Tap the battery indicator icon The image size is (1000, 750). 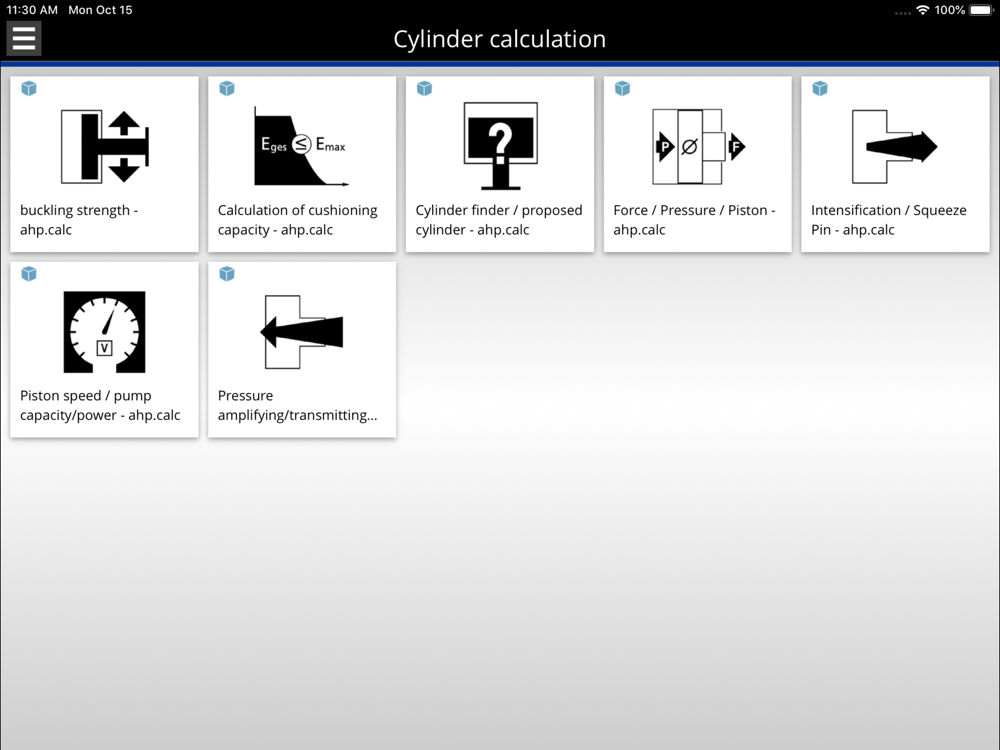[982, 10]
